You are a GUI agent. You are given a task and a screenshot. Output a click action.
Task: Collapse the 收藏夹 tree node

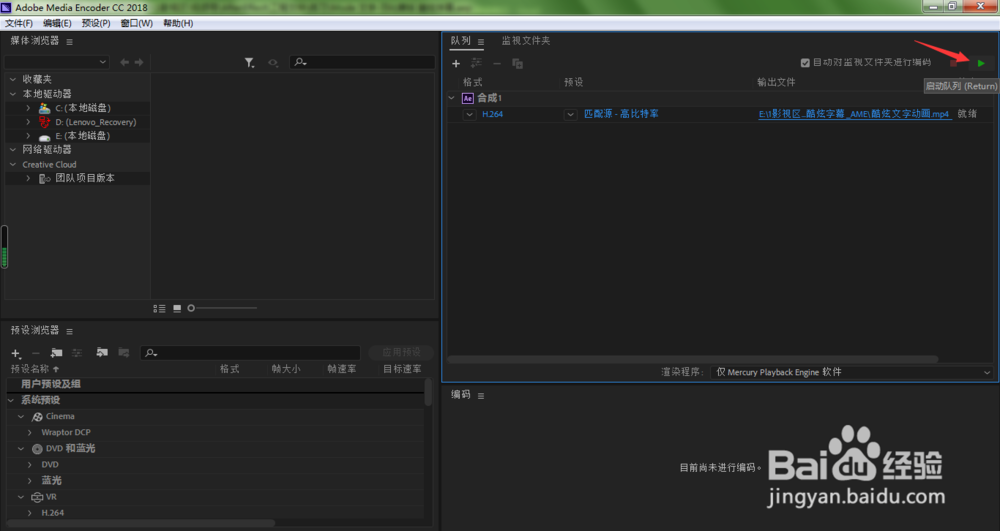point(13,79)
